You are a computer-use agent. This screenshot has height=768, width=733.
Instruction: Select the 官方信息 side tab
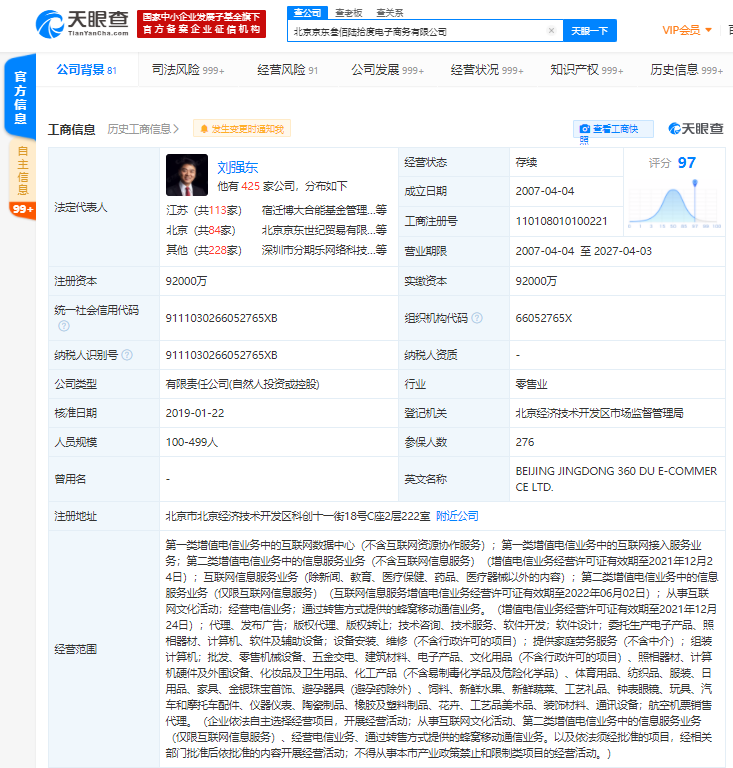(20, 97)
